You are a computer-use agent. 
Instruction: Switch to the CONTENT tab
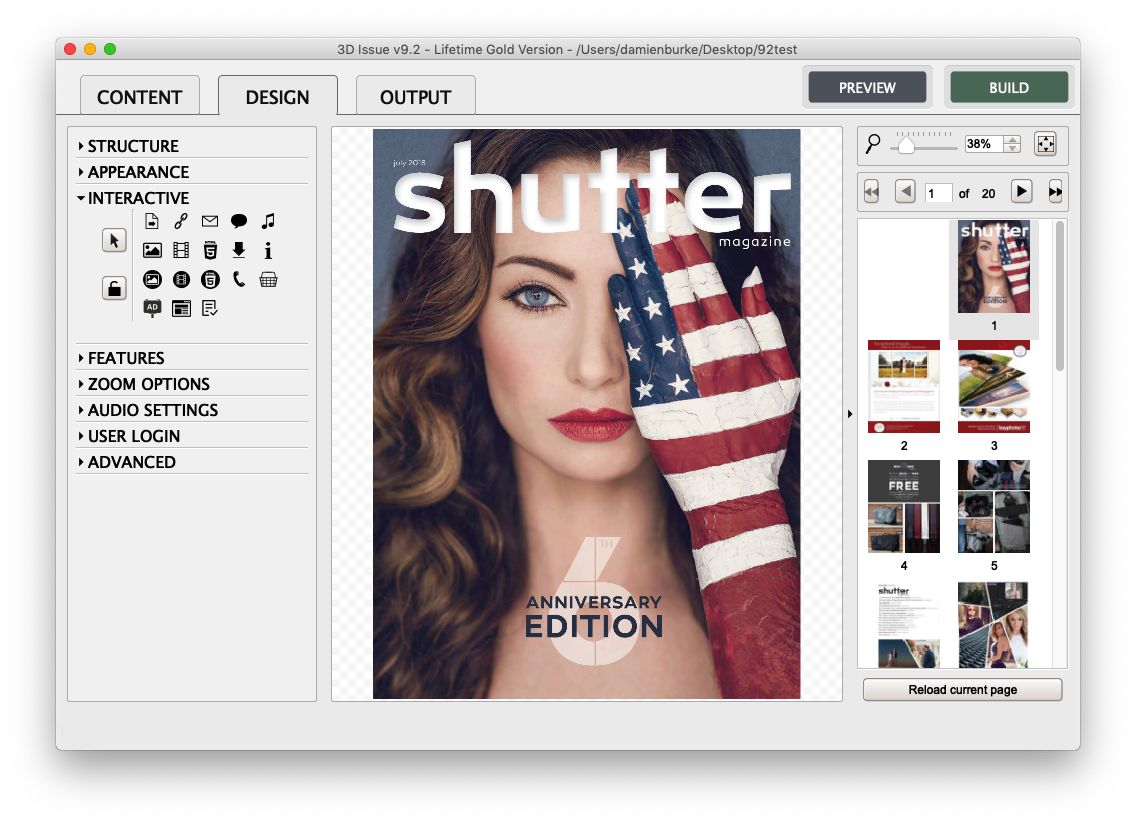(x=139, y=97)
